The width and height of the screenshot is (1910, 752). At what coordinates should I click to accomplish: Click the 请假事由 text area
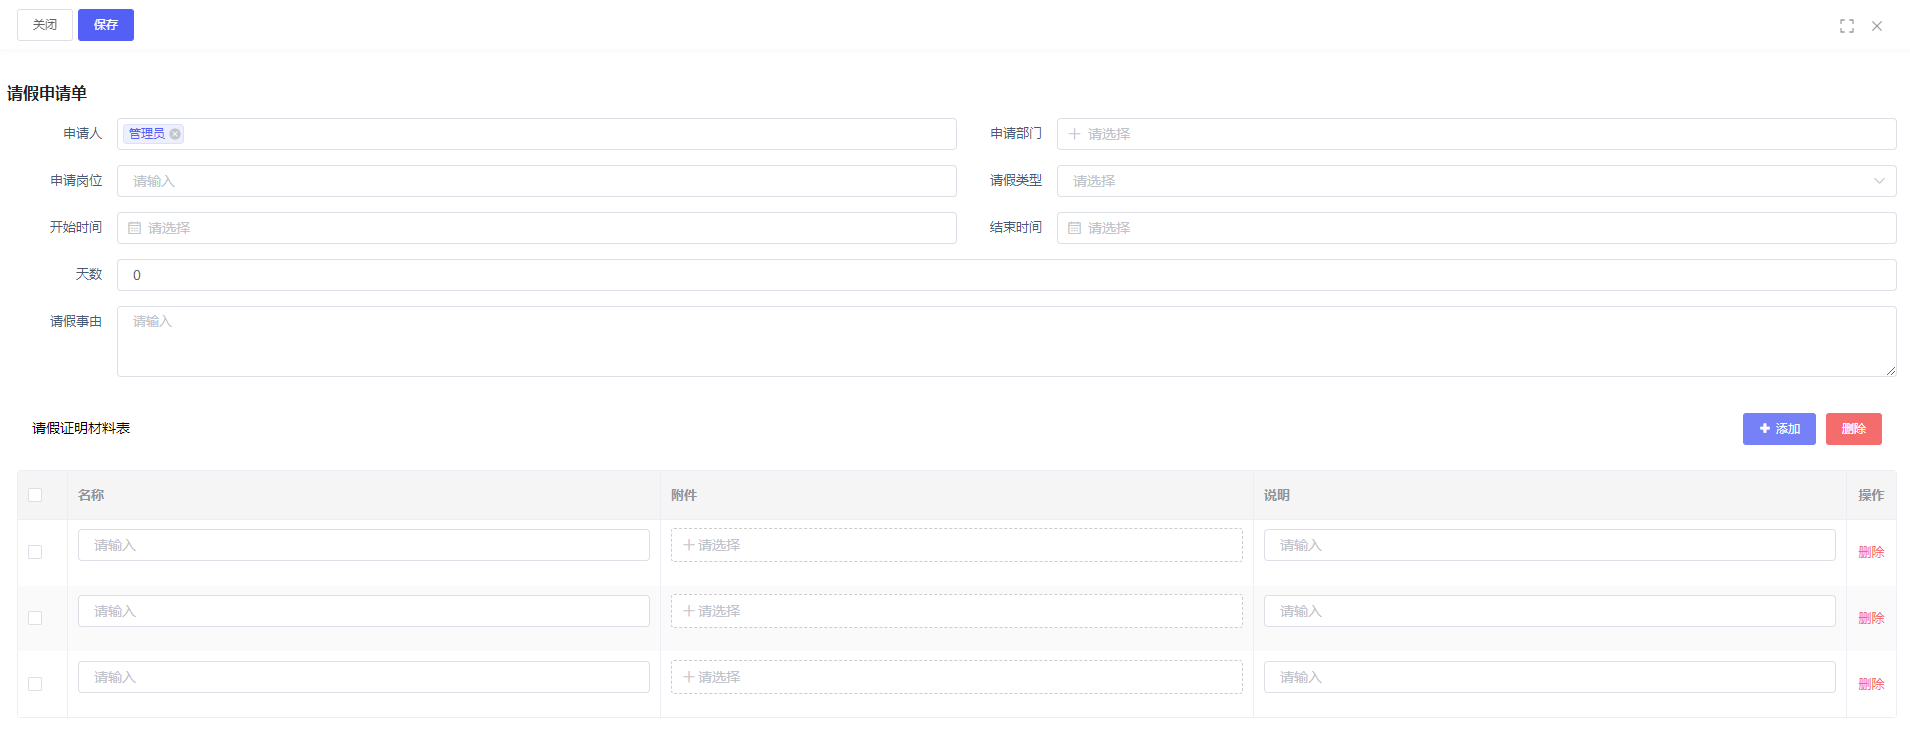click(1005, 341)
